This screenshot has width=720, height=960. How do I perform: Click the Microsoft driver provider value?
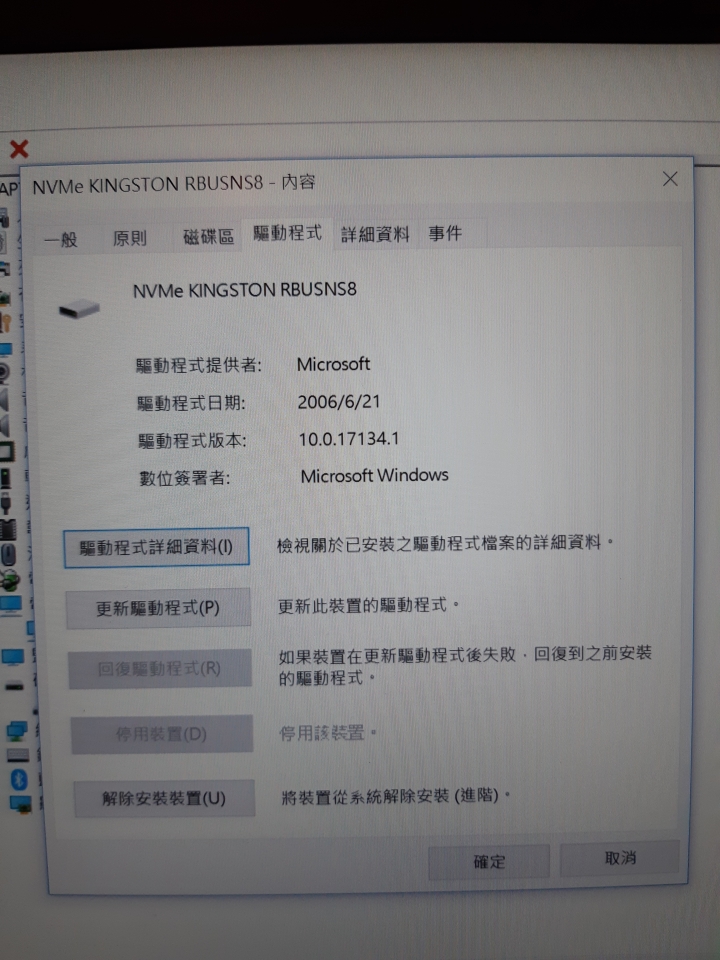(x=333, y=364)
